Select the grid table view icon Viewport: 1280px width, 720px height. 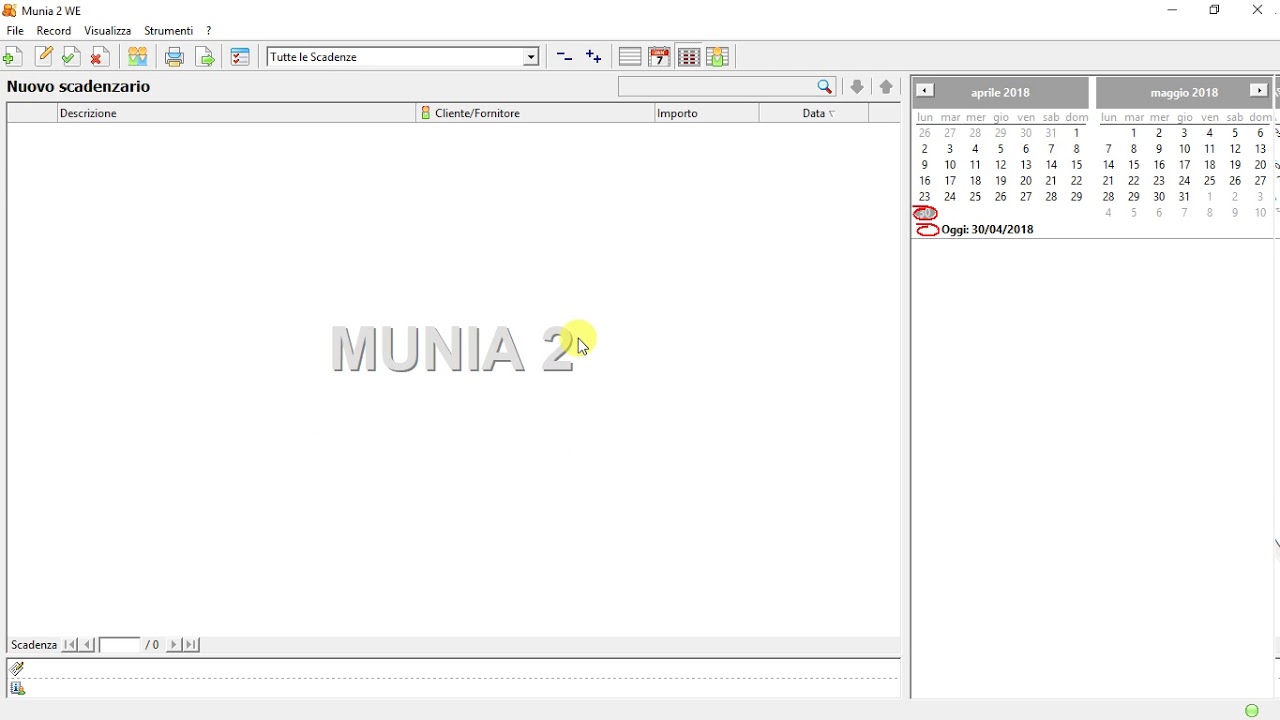pyautogui.click(x=689, y=57)
